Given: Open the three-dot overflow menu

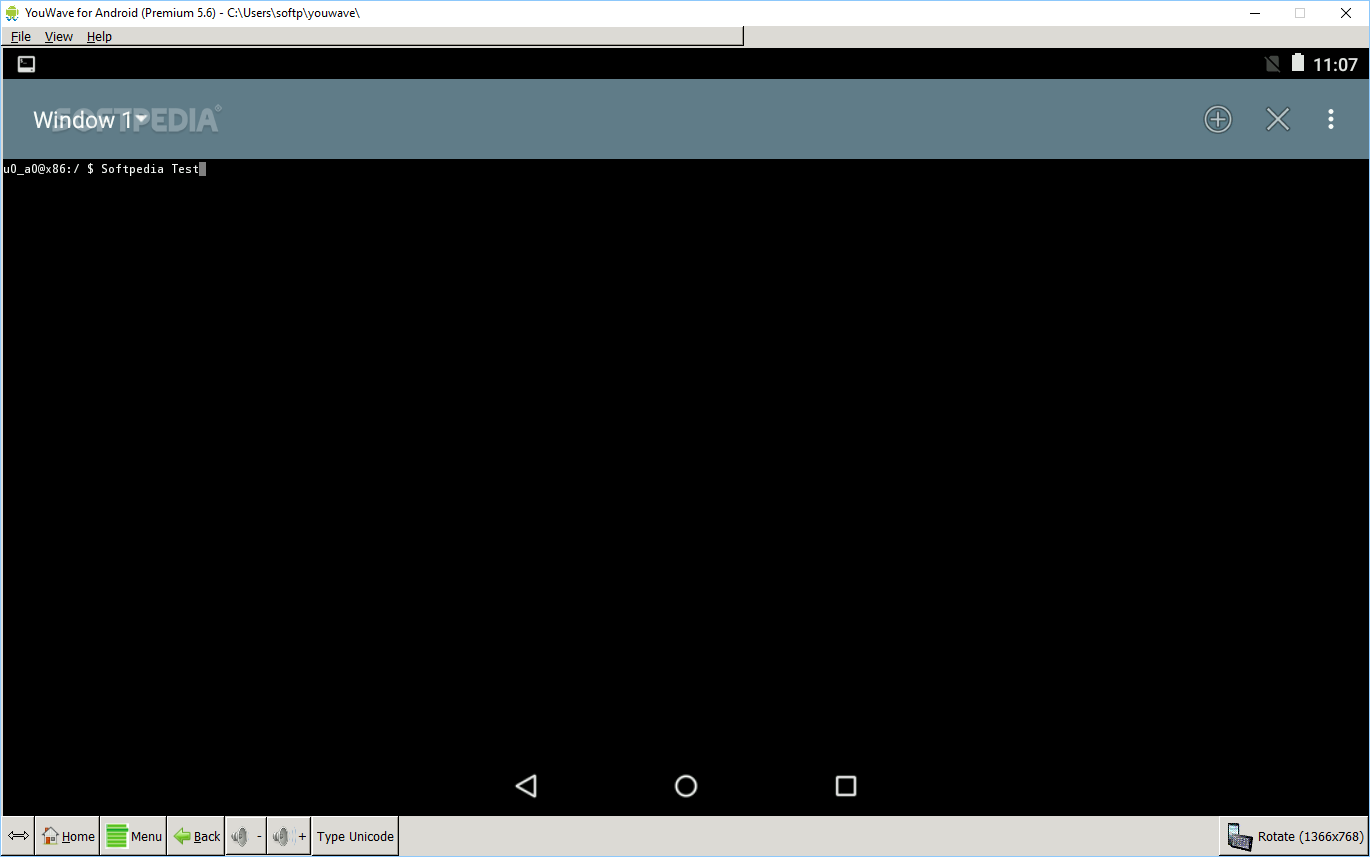Looking at the screenshot, I should click(1330, 120).
